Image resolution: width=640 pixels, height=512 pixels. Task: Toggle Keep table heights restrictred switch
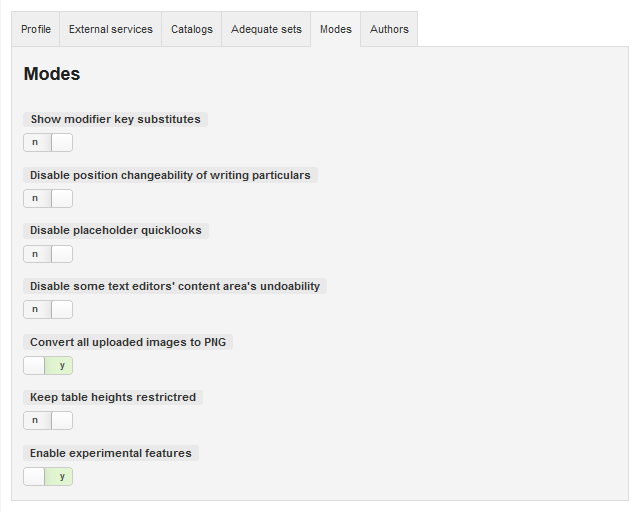pyautogui.click(x=48, y=421)
